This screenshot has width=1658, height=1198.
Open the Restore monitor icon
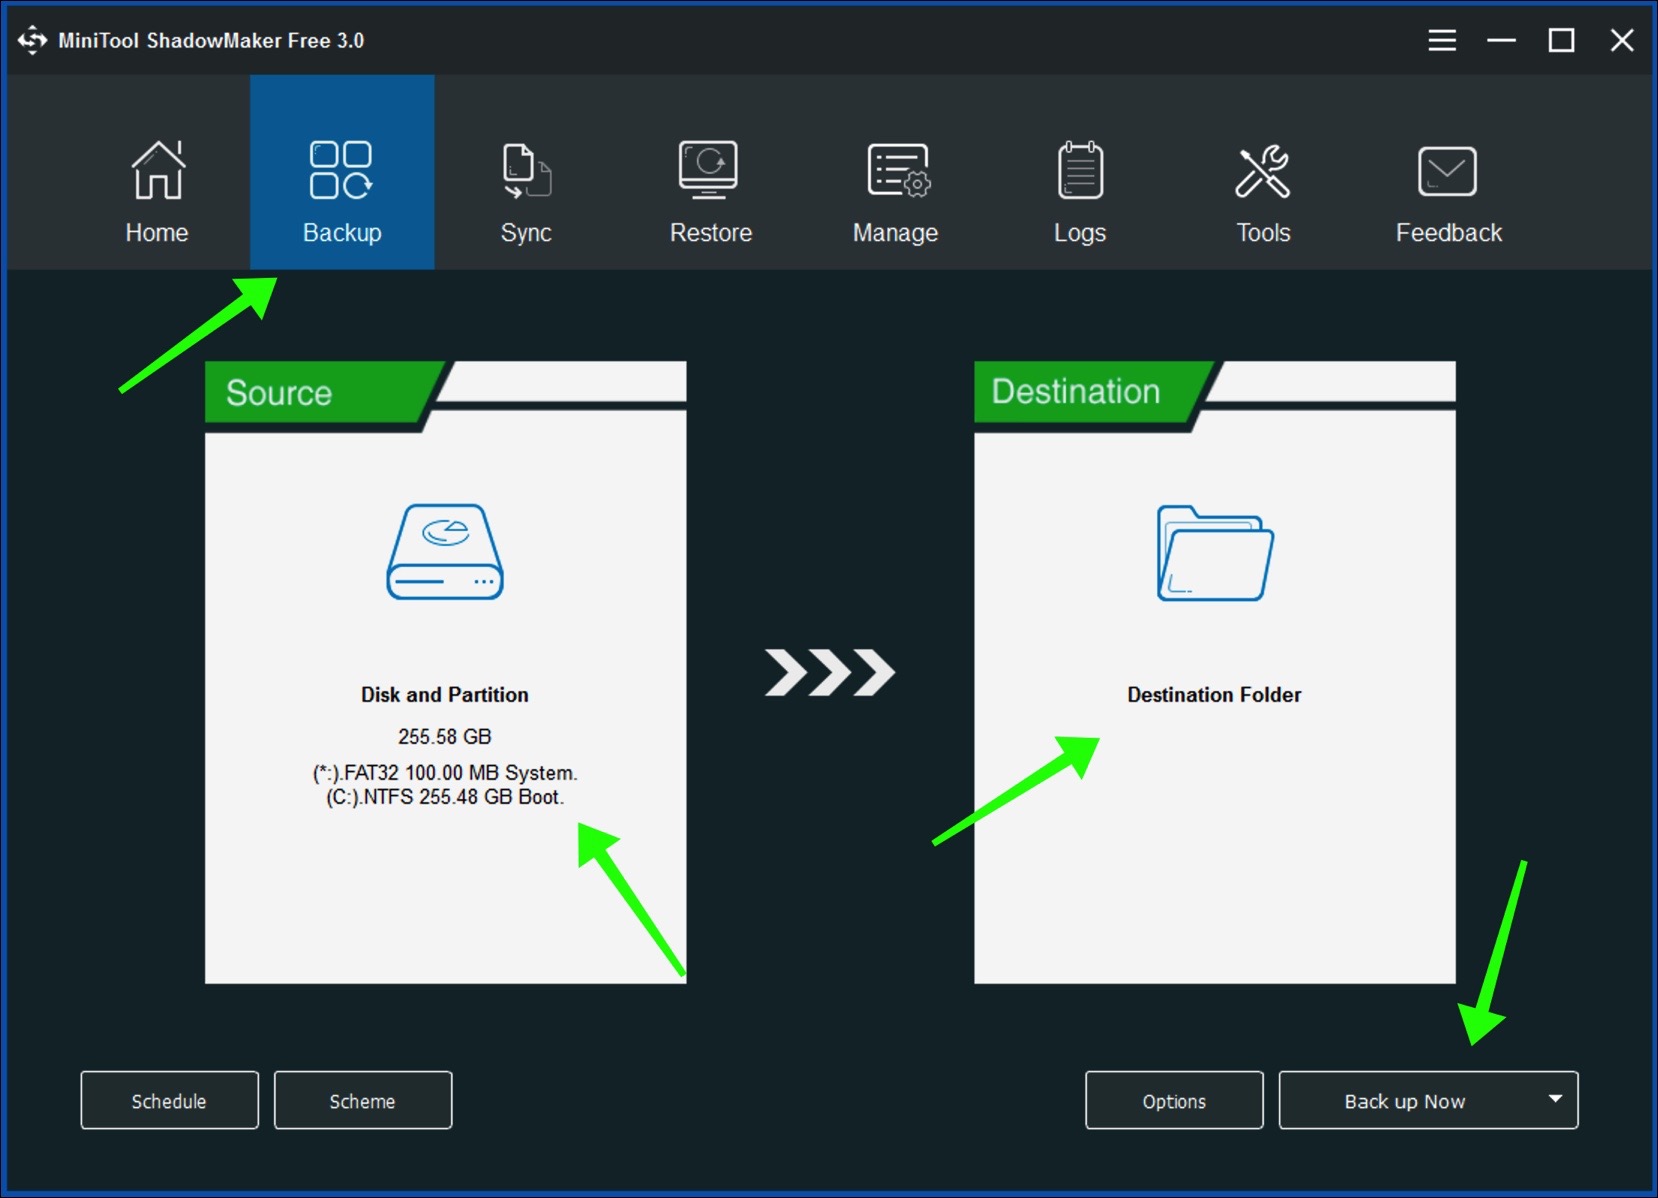(x=709, y=169)
